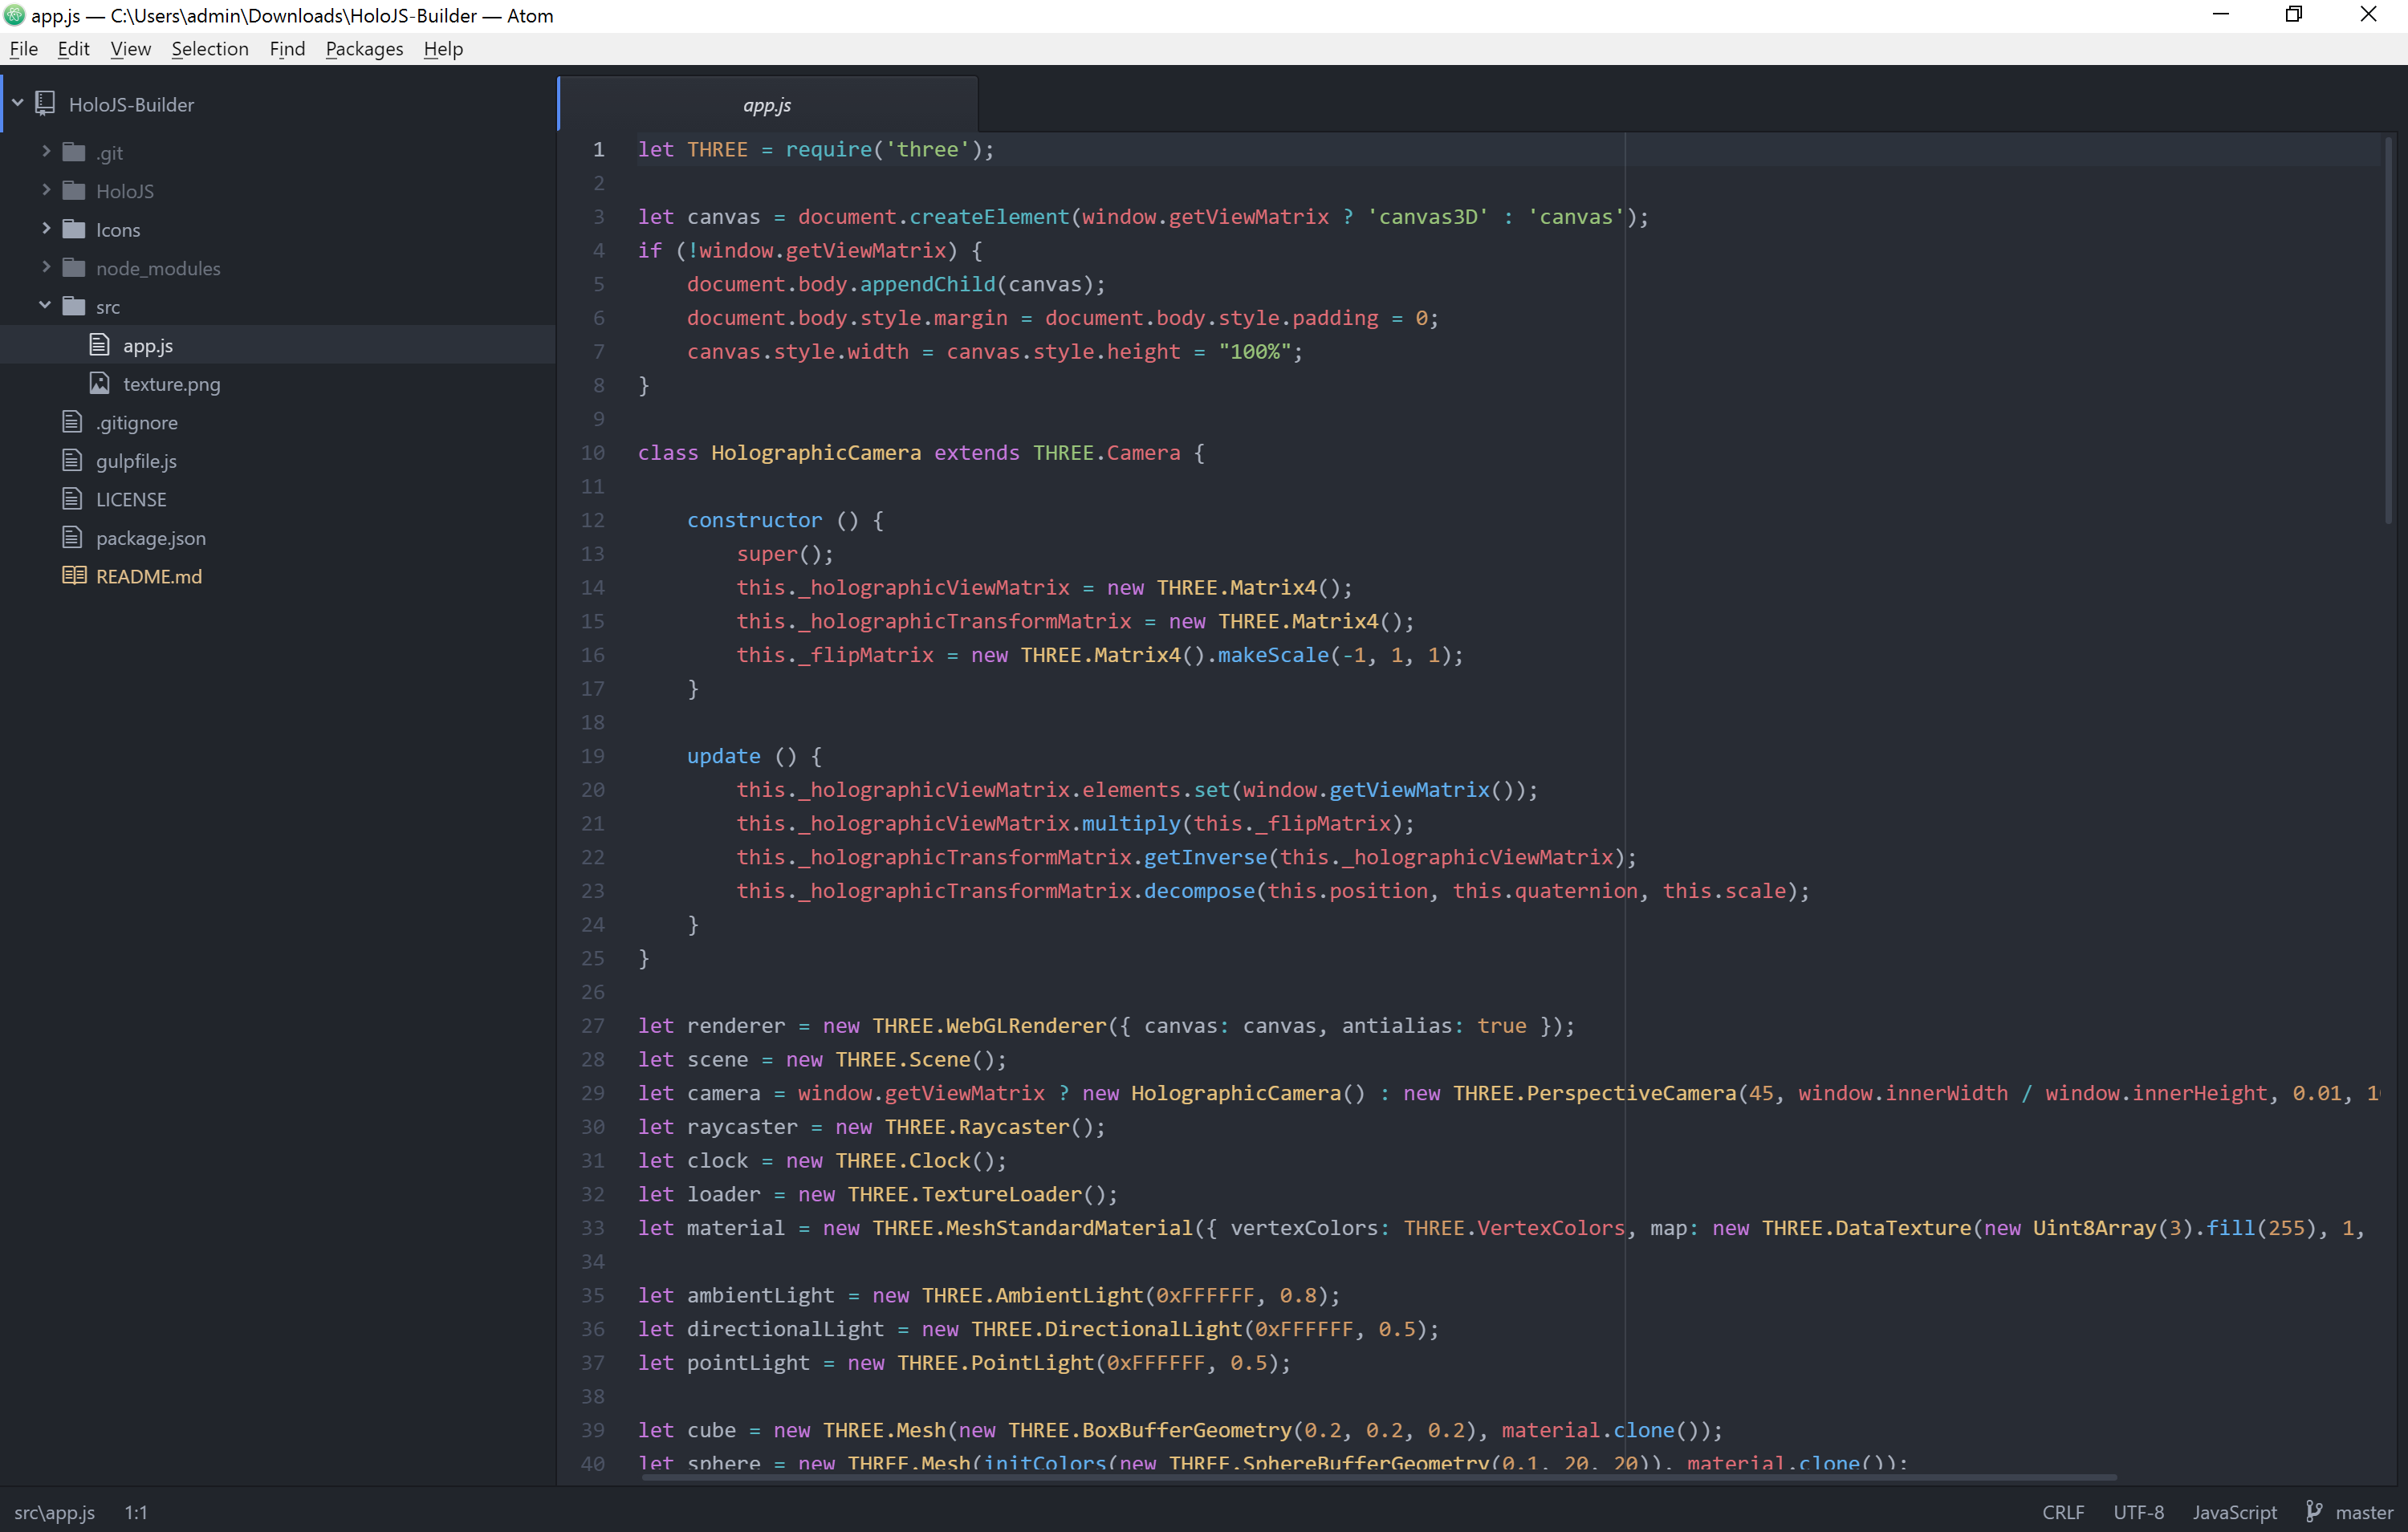
Task: Collapse the src folder chevron
Action: click(x=45, y=305)
